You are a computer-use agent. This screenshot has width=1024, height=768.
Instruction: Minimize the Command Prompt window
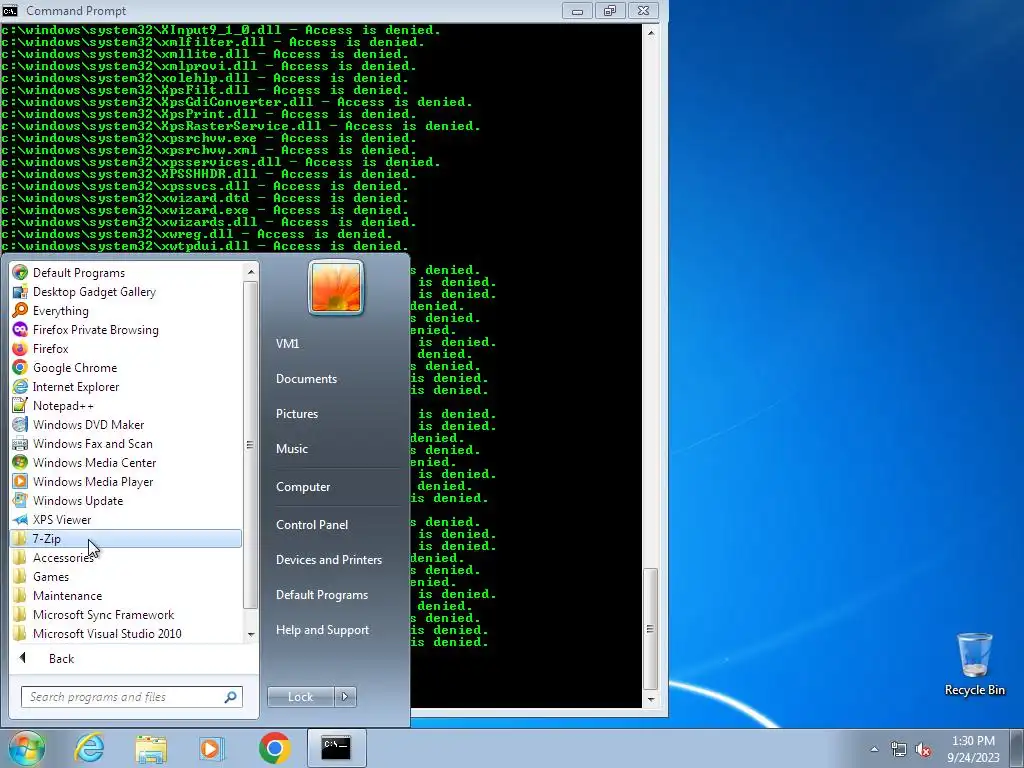point(577,10)
